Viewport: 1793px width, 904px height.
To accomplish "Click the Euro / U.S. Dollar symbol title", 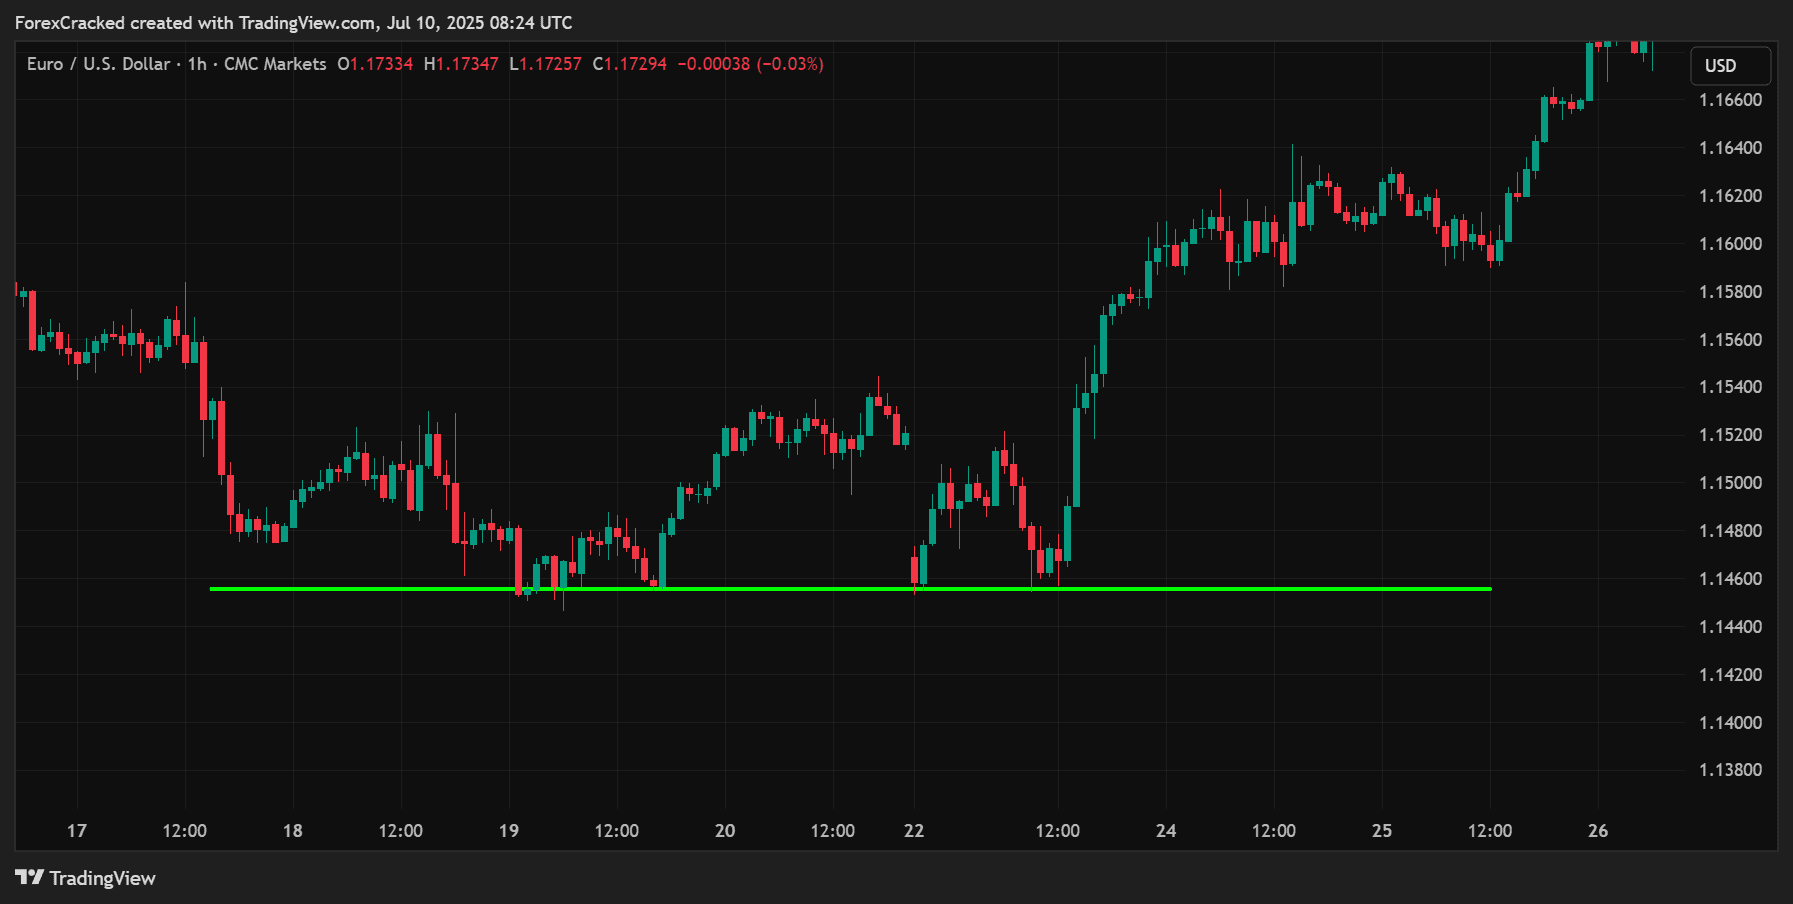I will 98,64.
